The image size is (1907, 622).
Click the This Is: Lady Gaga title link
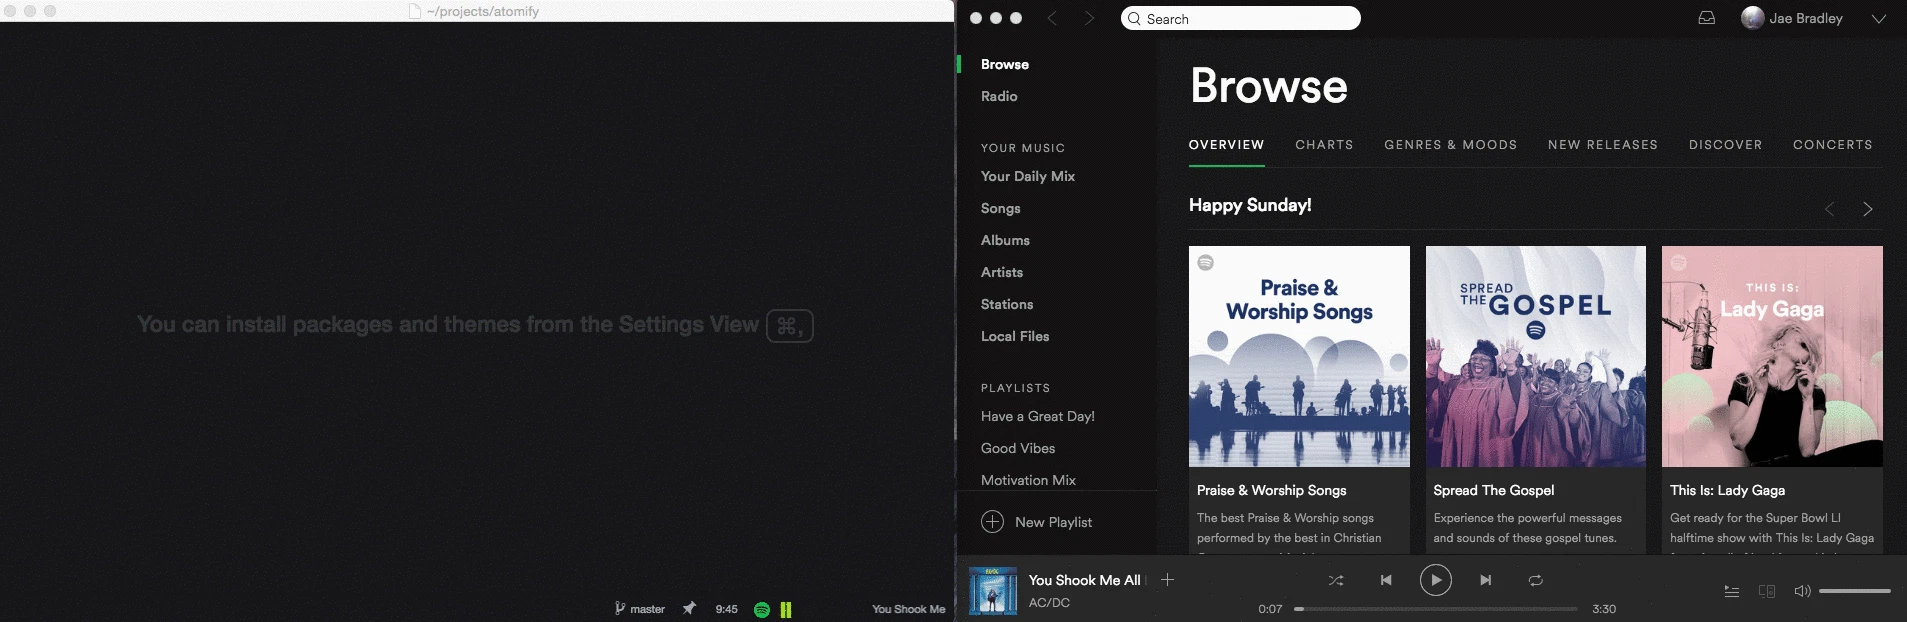1727,490
